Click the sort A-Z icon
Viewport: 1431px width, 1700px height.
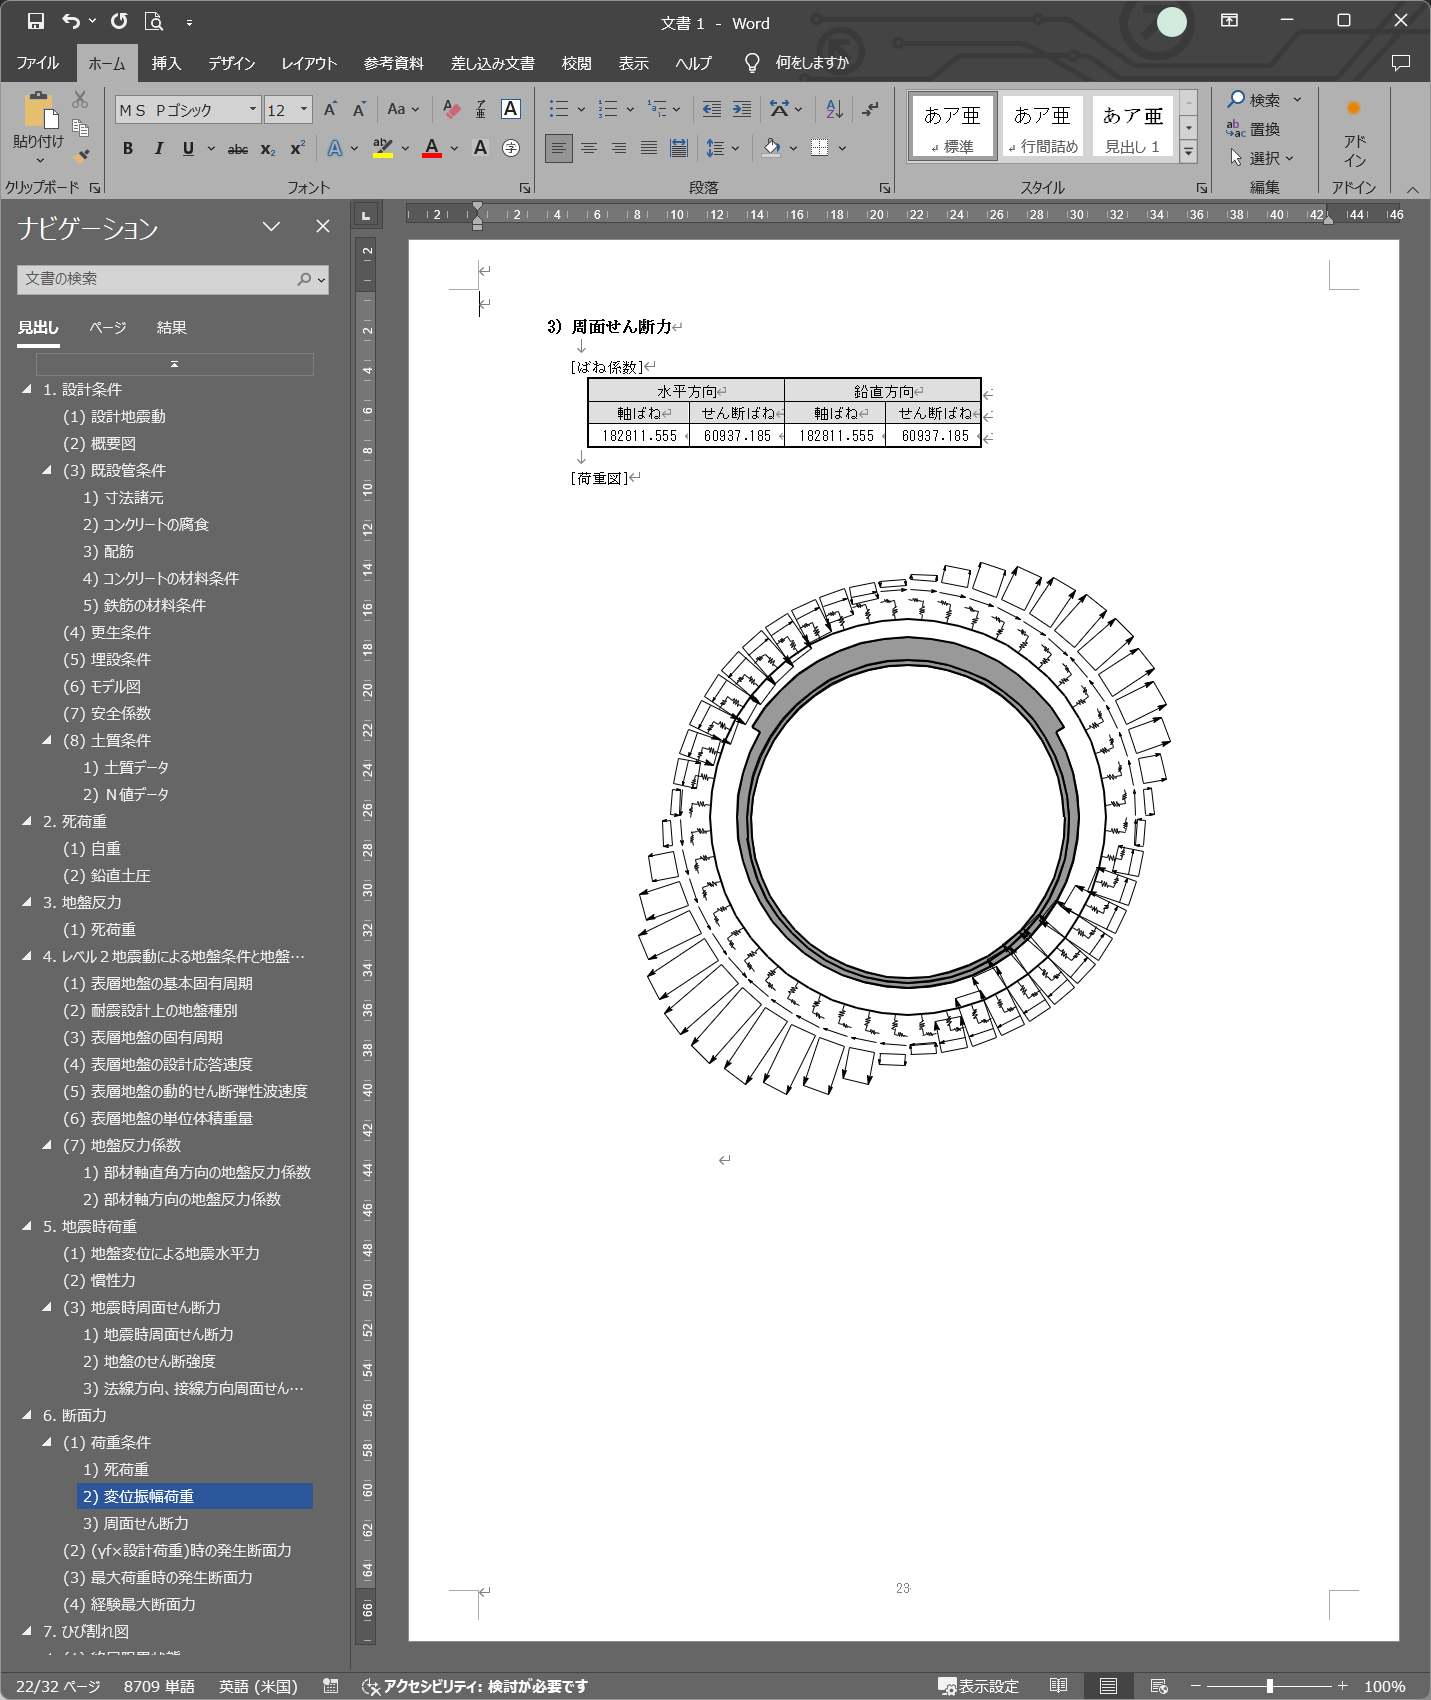pyautogui.click(x=834, y=109)
